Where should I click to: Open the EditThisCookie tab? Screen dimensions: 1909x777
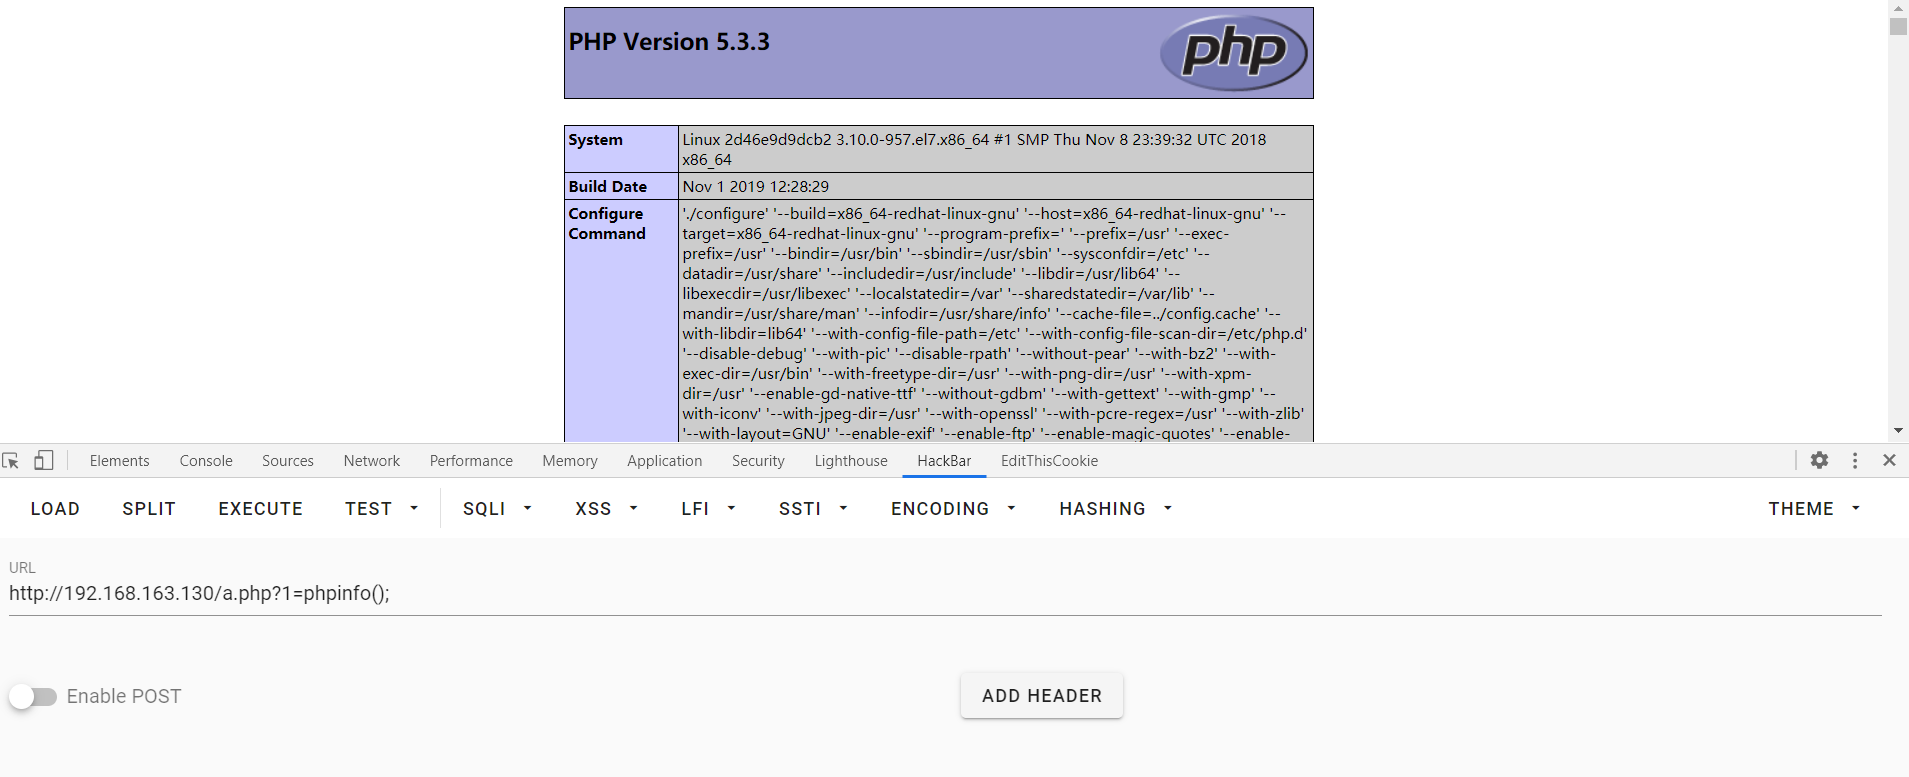(x=1049, y=461)
